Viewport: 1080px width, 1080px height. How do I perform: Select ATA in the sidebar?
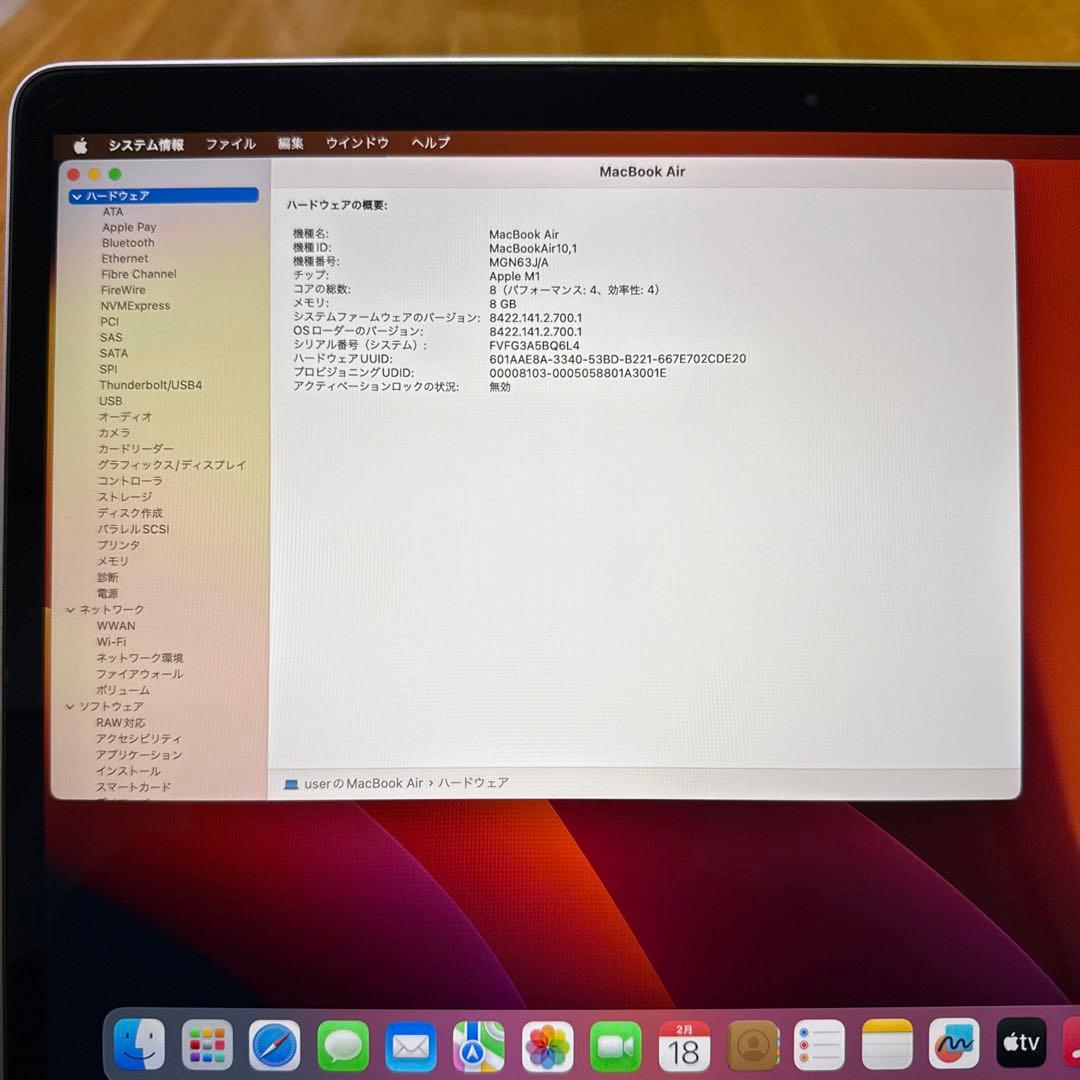[x=113, y=212]
